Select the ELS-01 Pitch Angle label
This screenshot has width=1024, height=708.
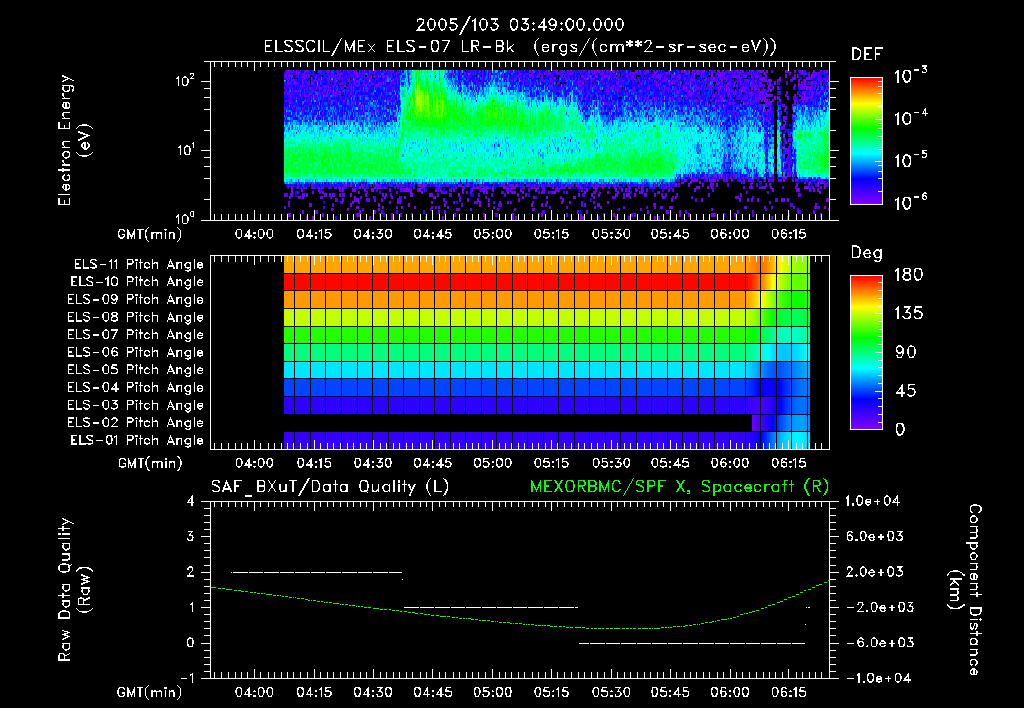pos(137,440)
